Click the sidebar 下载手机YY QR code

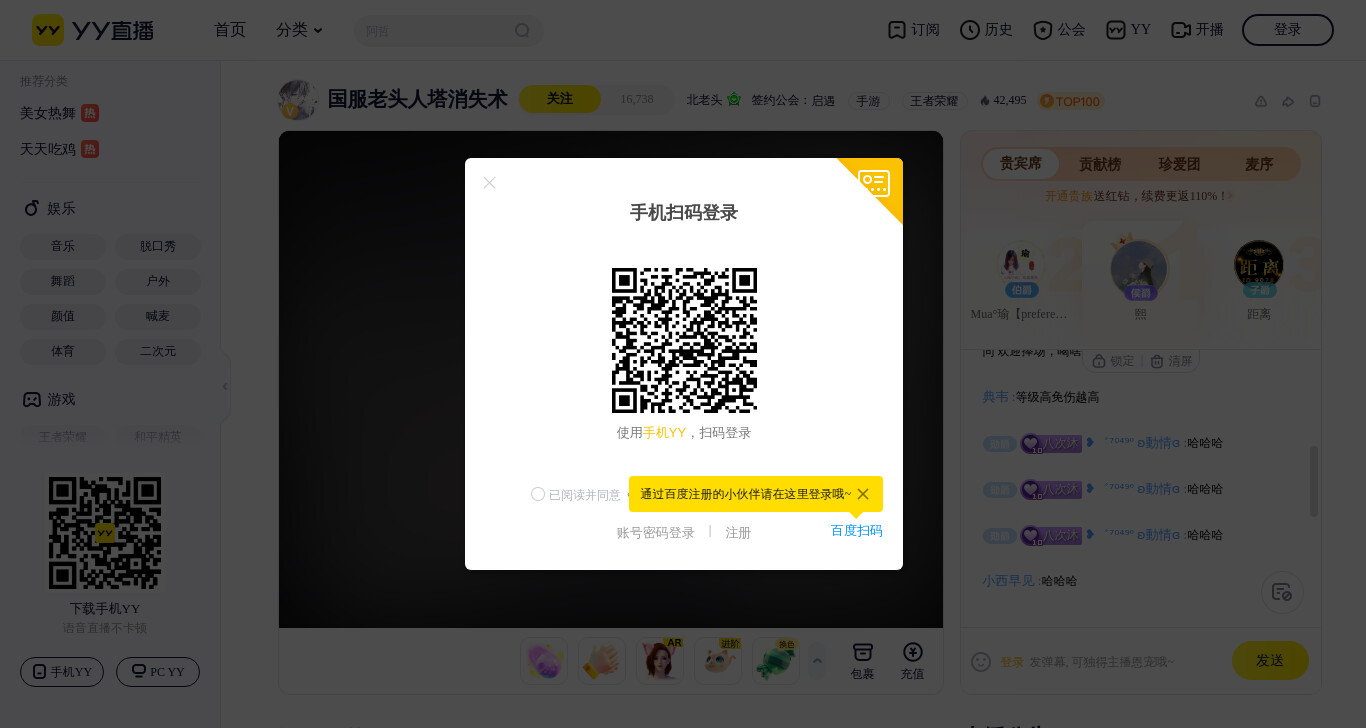(105, 533)
